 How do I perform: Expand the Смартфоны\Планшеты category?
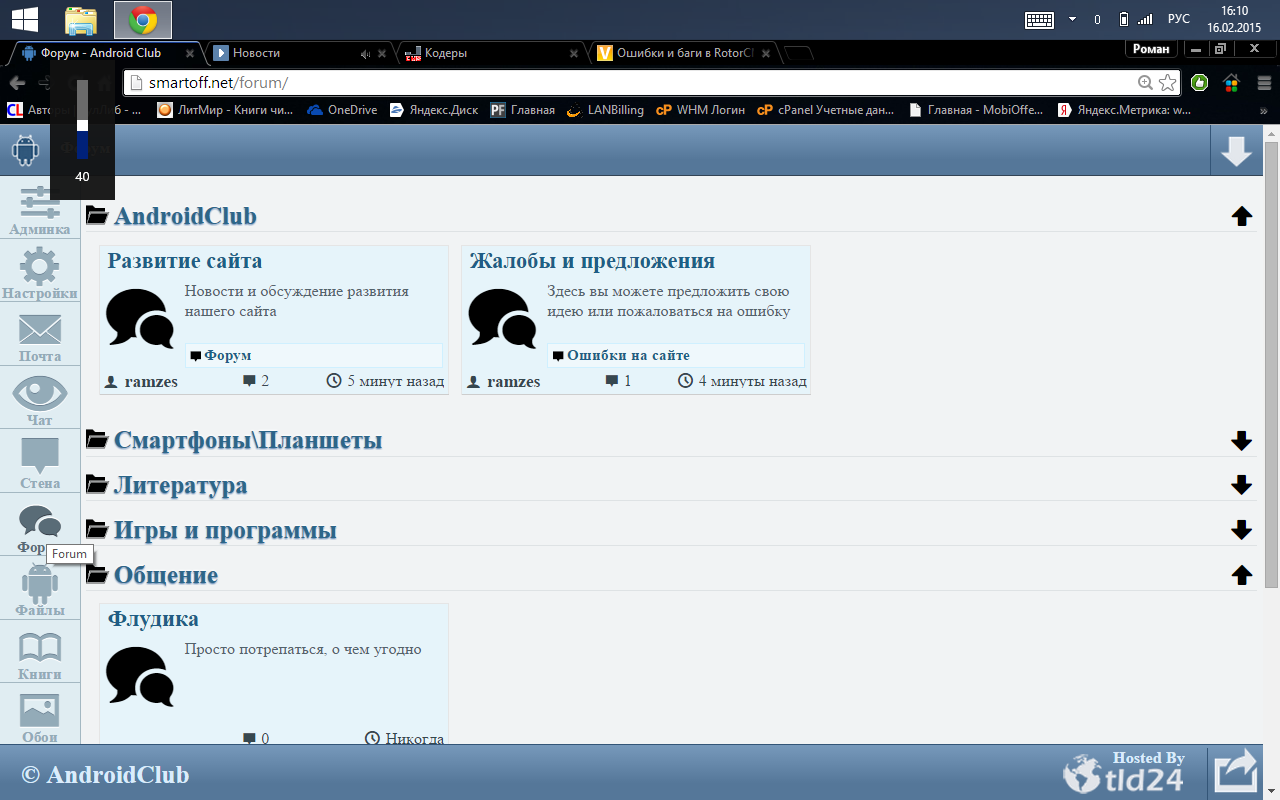point(1241,441)
